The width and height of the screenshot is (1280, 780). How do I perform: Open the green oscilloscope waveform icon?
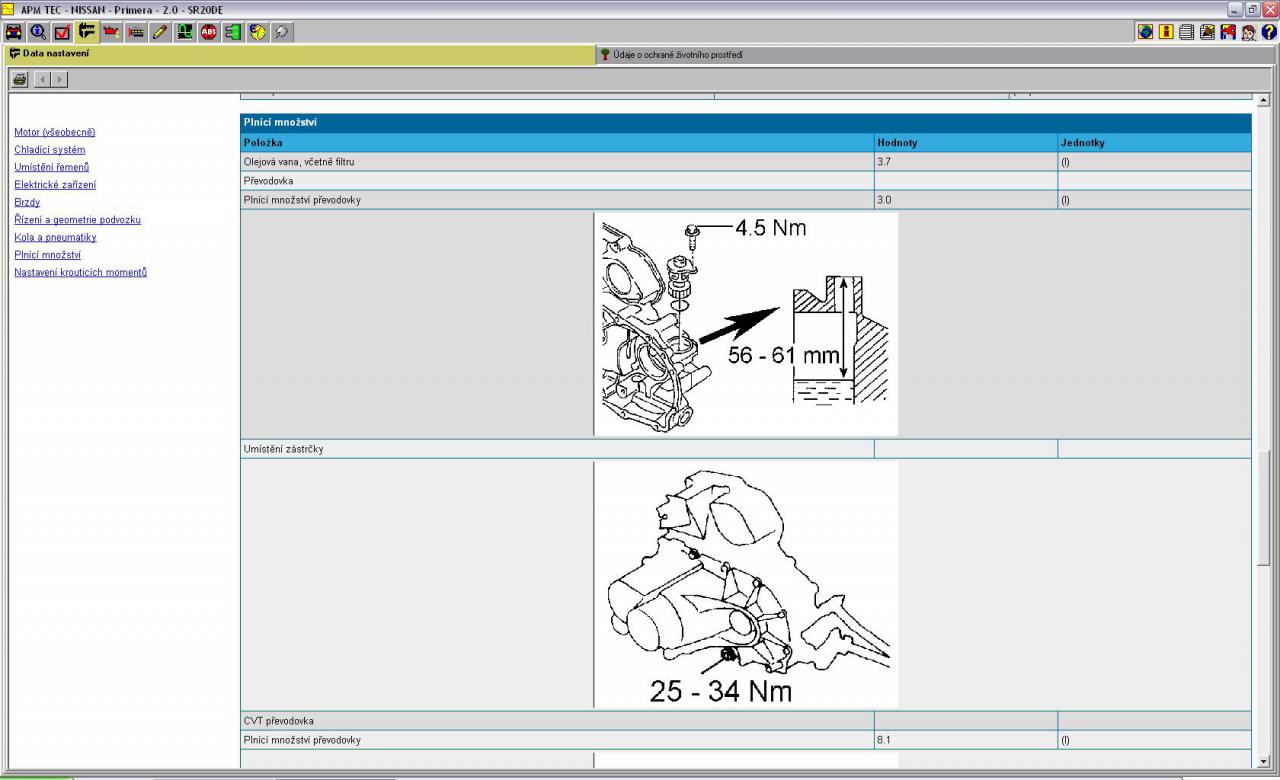click(184, 32)
